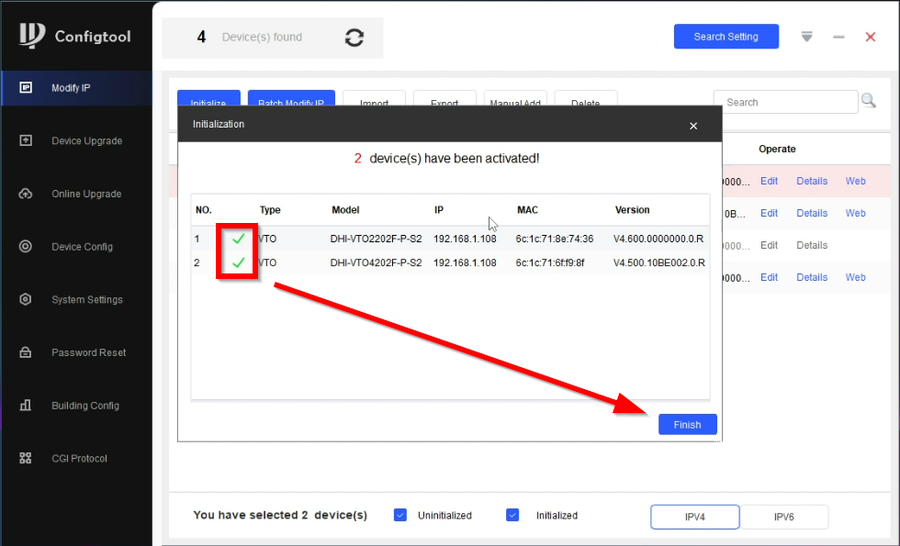
Task: Close the Configtool window
Action: tap(870, 37)
